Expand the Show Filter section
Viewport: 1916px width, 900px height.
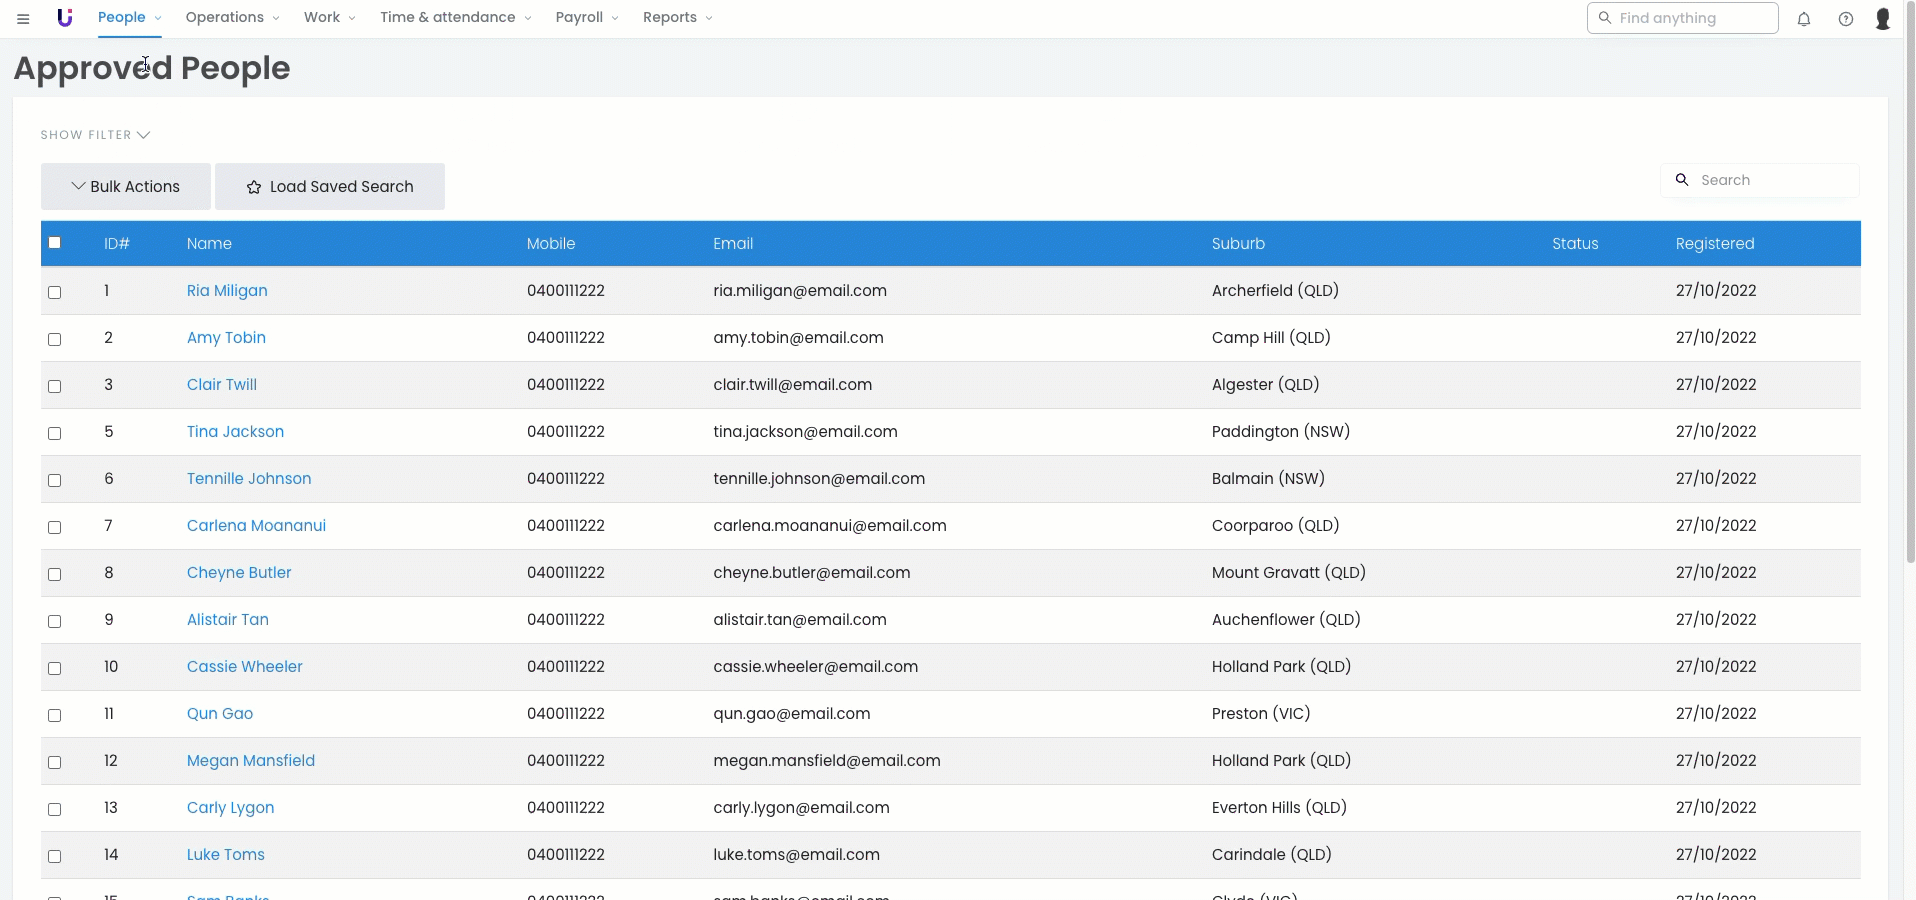[95, 135]
